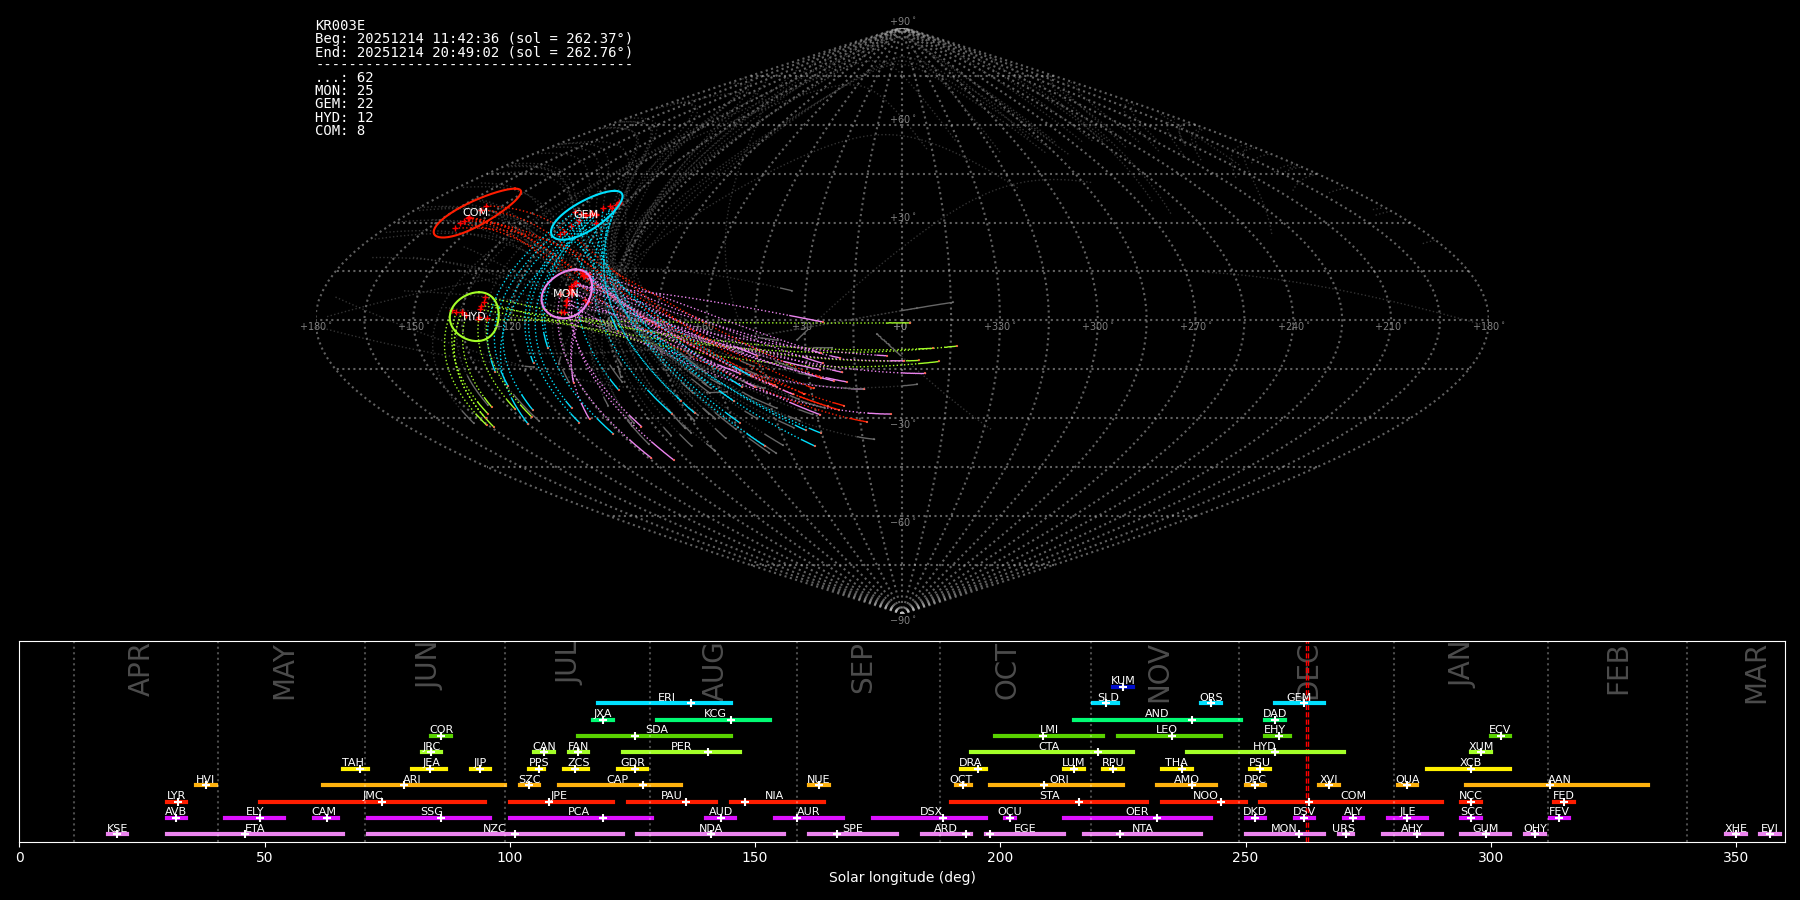Click the OCT month label in gray

[x=1007, y=672]
